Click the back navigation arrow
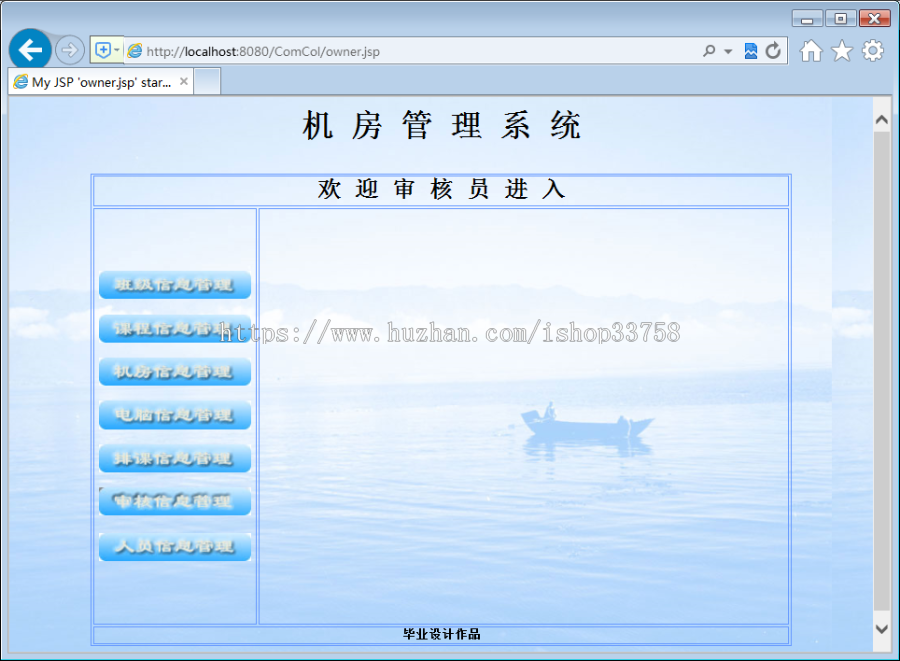 coord(31,49)
